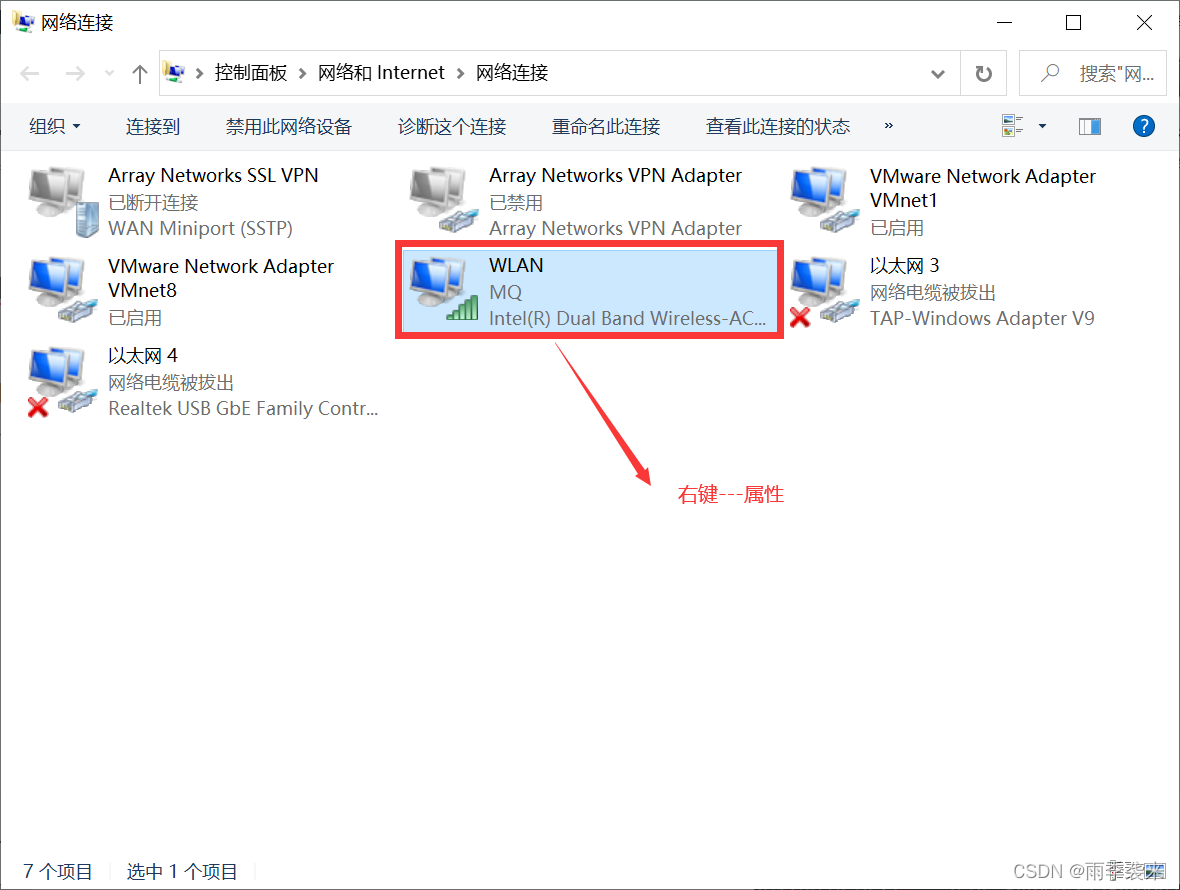This screenshot has width=1180, height=890.
Task: Toggle the preview pane button
Action: point(1089,126)
